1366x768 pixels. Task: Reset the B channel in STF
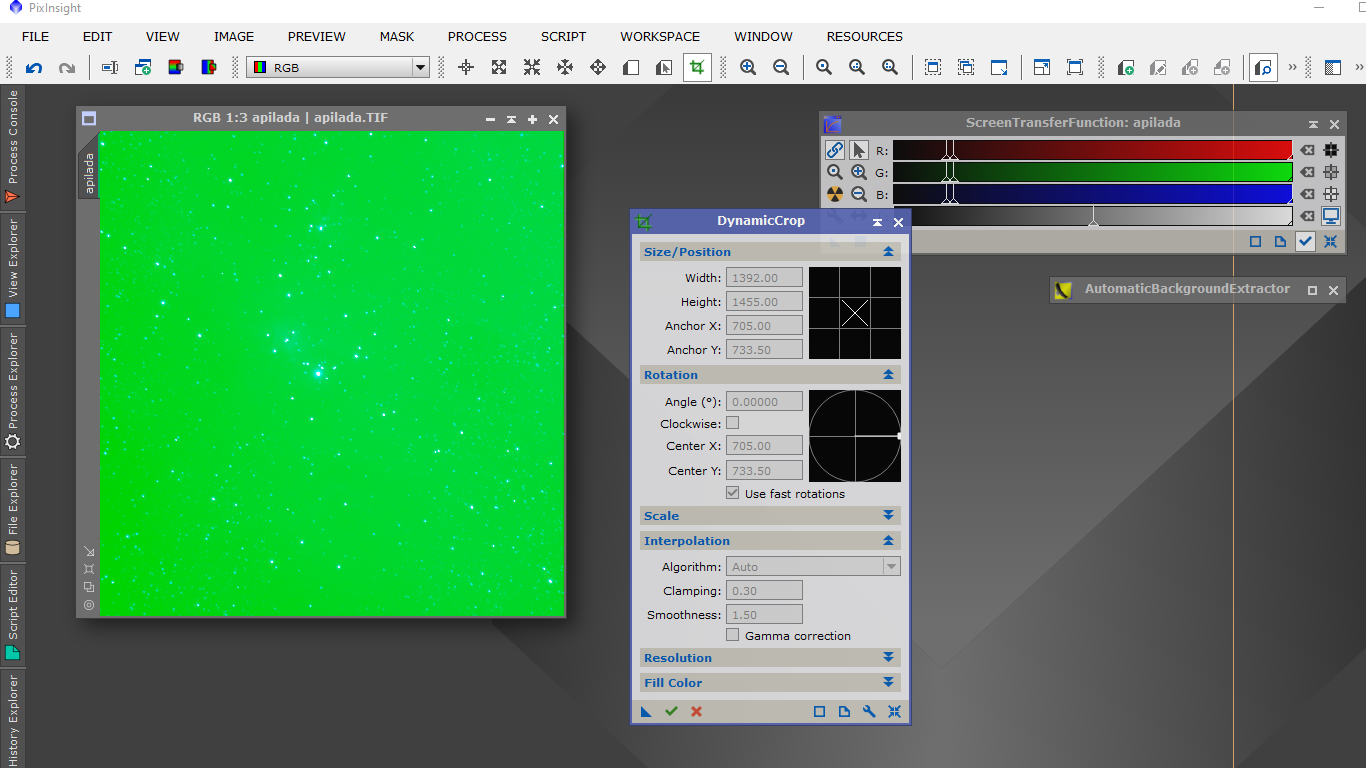[x=1307, y=194]
